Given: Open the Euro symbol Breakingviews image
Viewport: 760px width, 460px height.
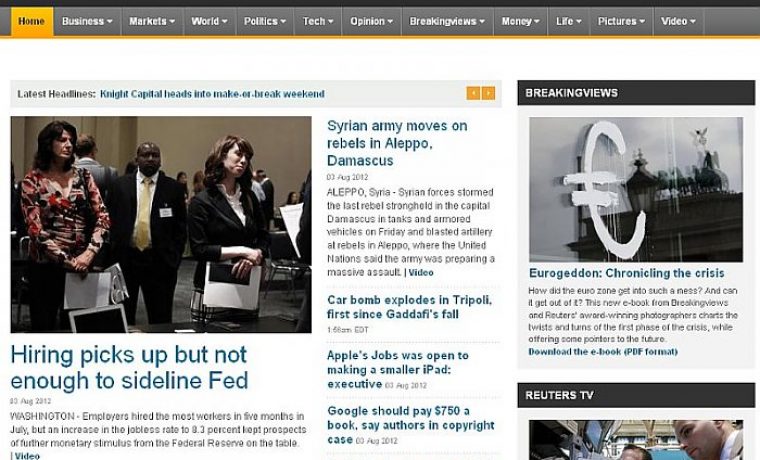Looking at the screenshot, I should [636, 190].
